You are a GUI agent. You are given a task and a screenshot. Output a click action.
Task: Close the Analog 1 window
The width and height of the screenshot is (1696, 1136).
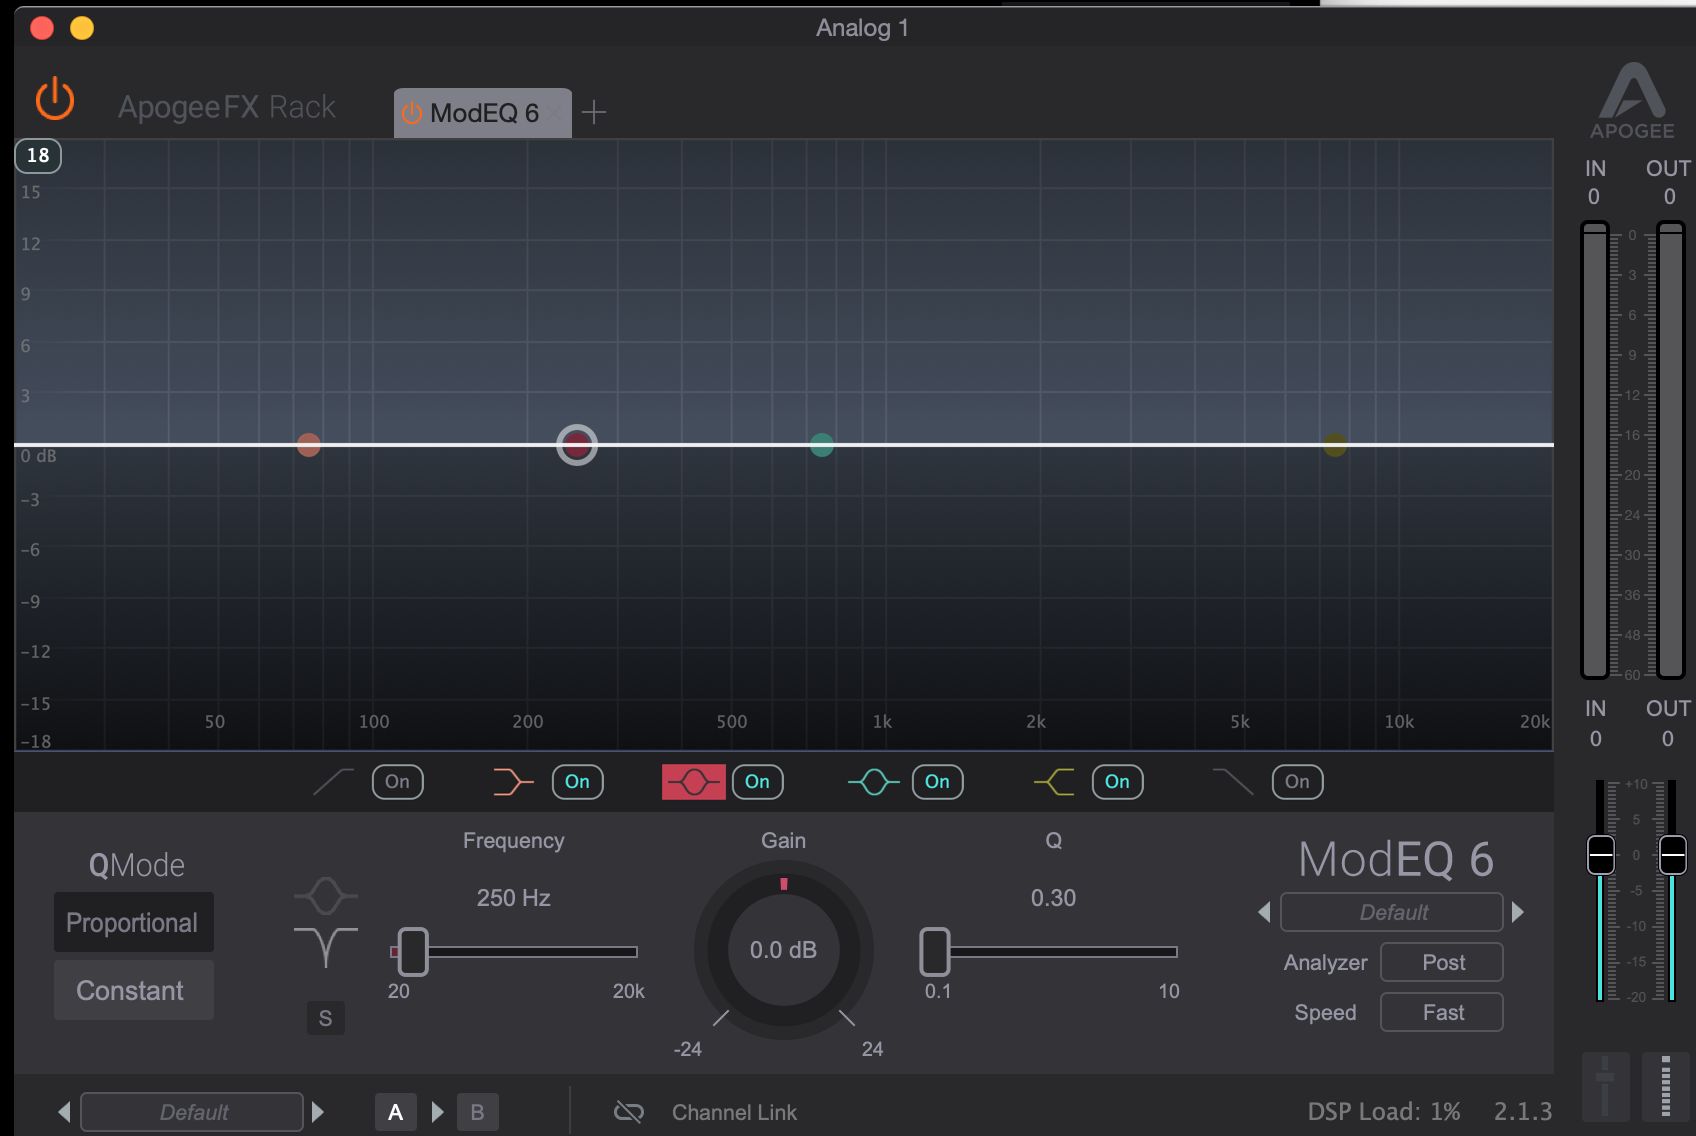42,28
